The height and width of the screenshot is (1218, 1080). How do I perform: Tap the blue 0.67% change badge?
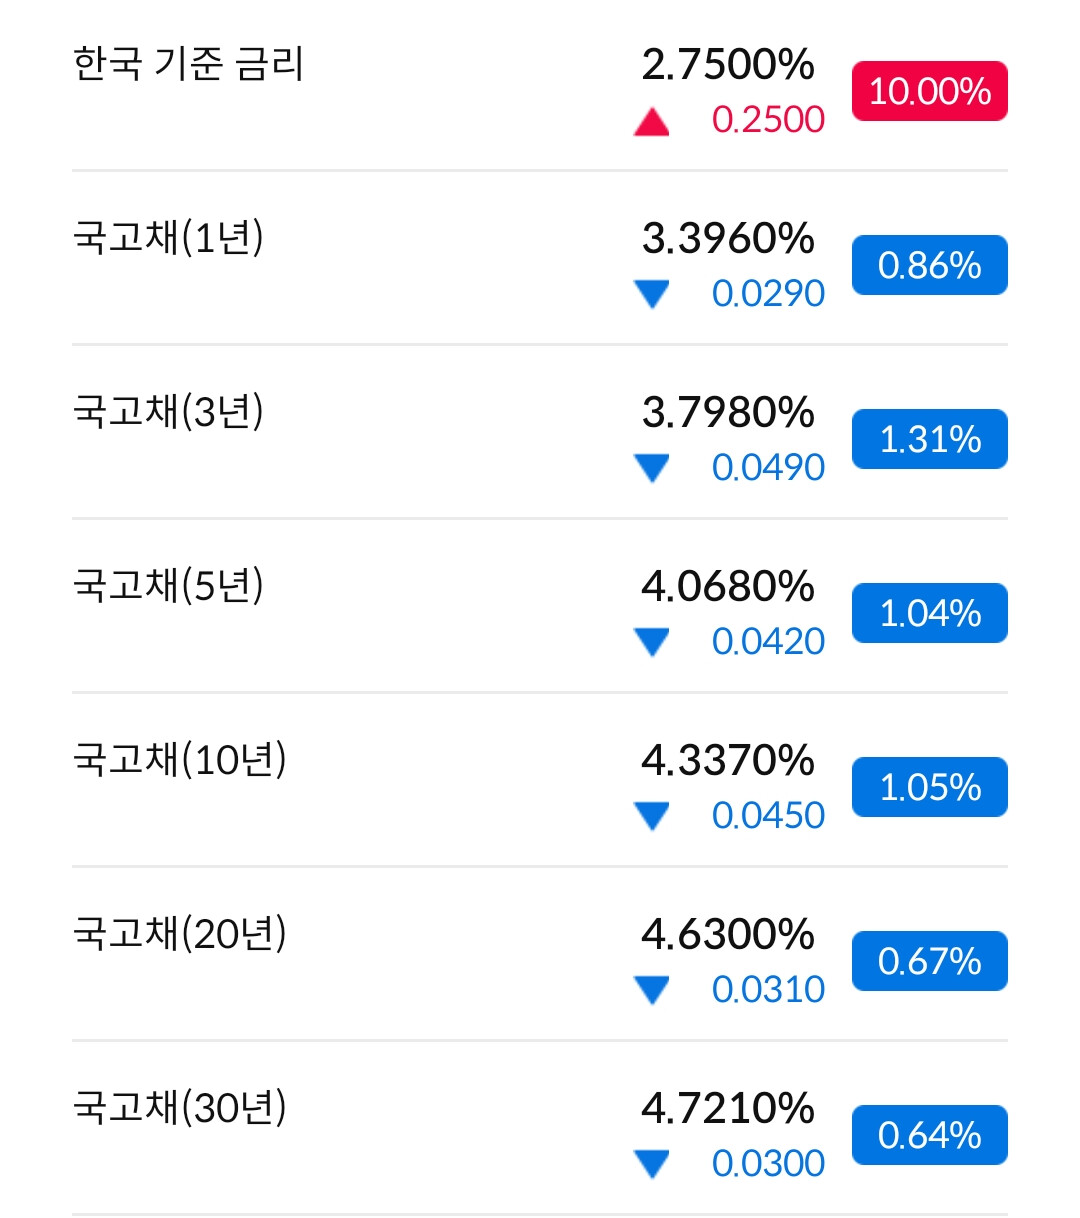pyautogui.click(x=930, y=961)
